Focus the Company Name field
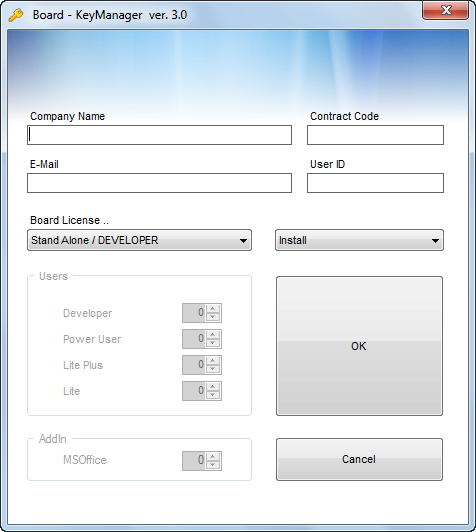The height and width of the screenshot is (532, 476). click(159, 135)
